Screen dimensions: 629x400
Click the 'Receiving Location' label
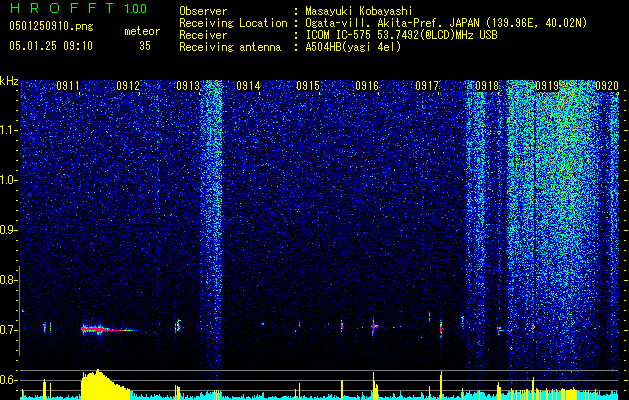tap(233, 23)
